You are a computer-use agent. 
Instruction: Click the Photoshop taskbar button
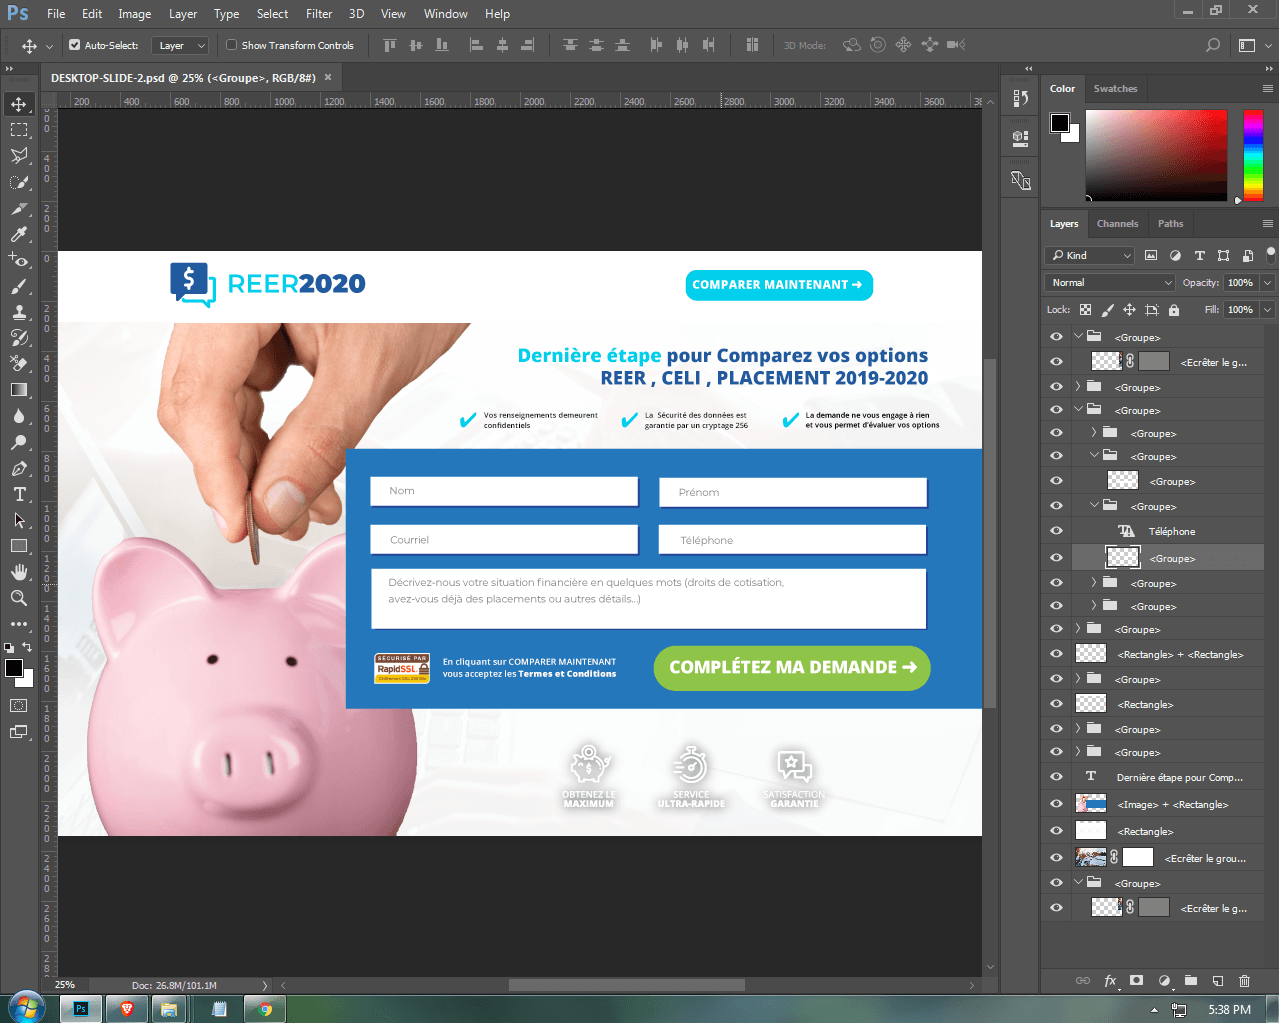(80, 1009)
